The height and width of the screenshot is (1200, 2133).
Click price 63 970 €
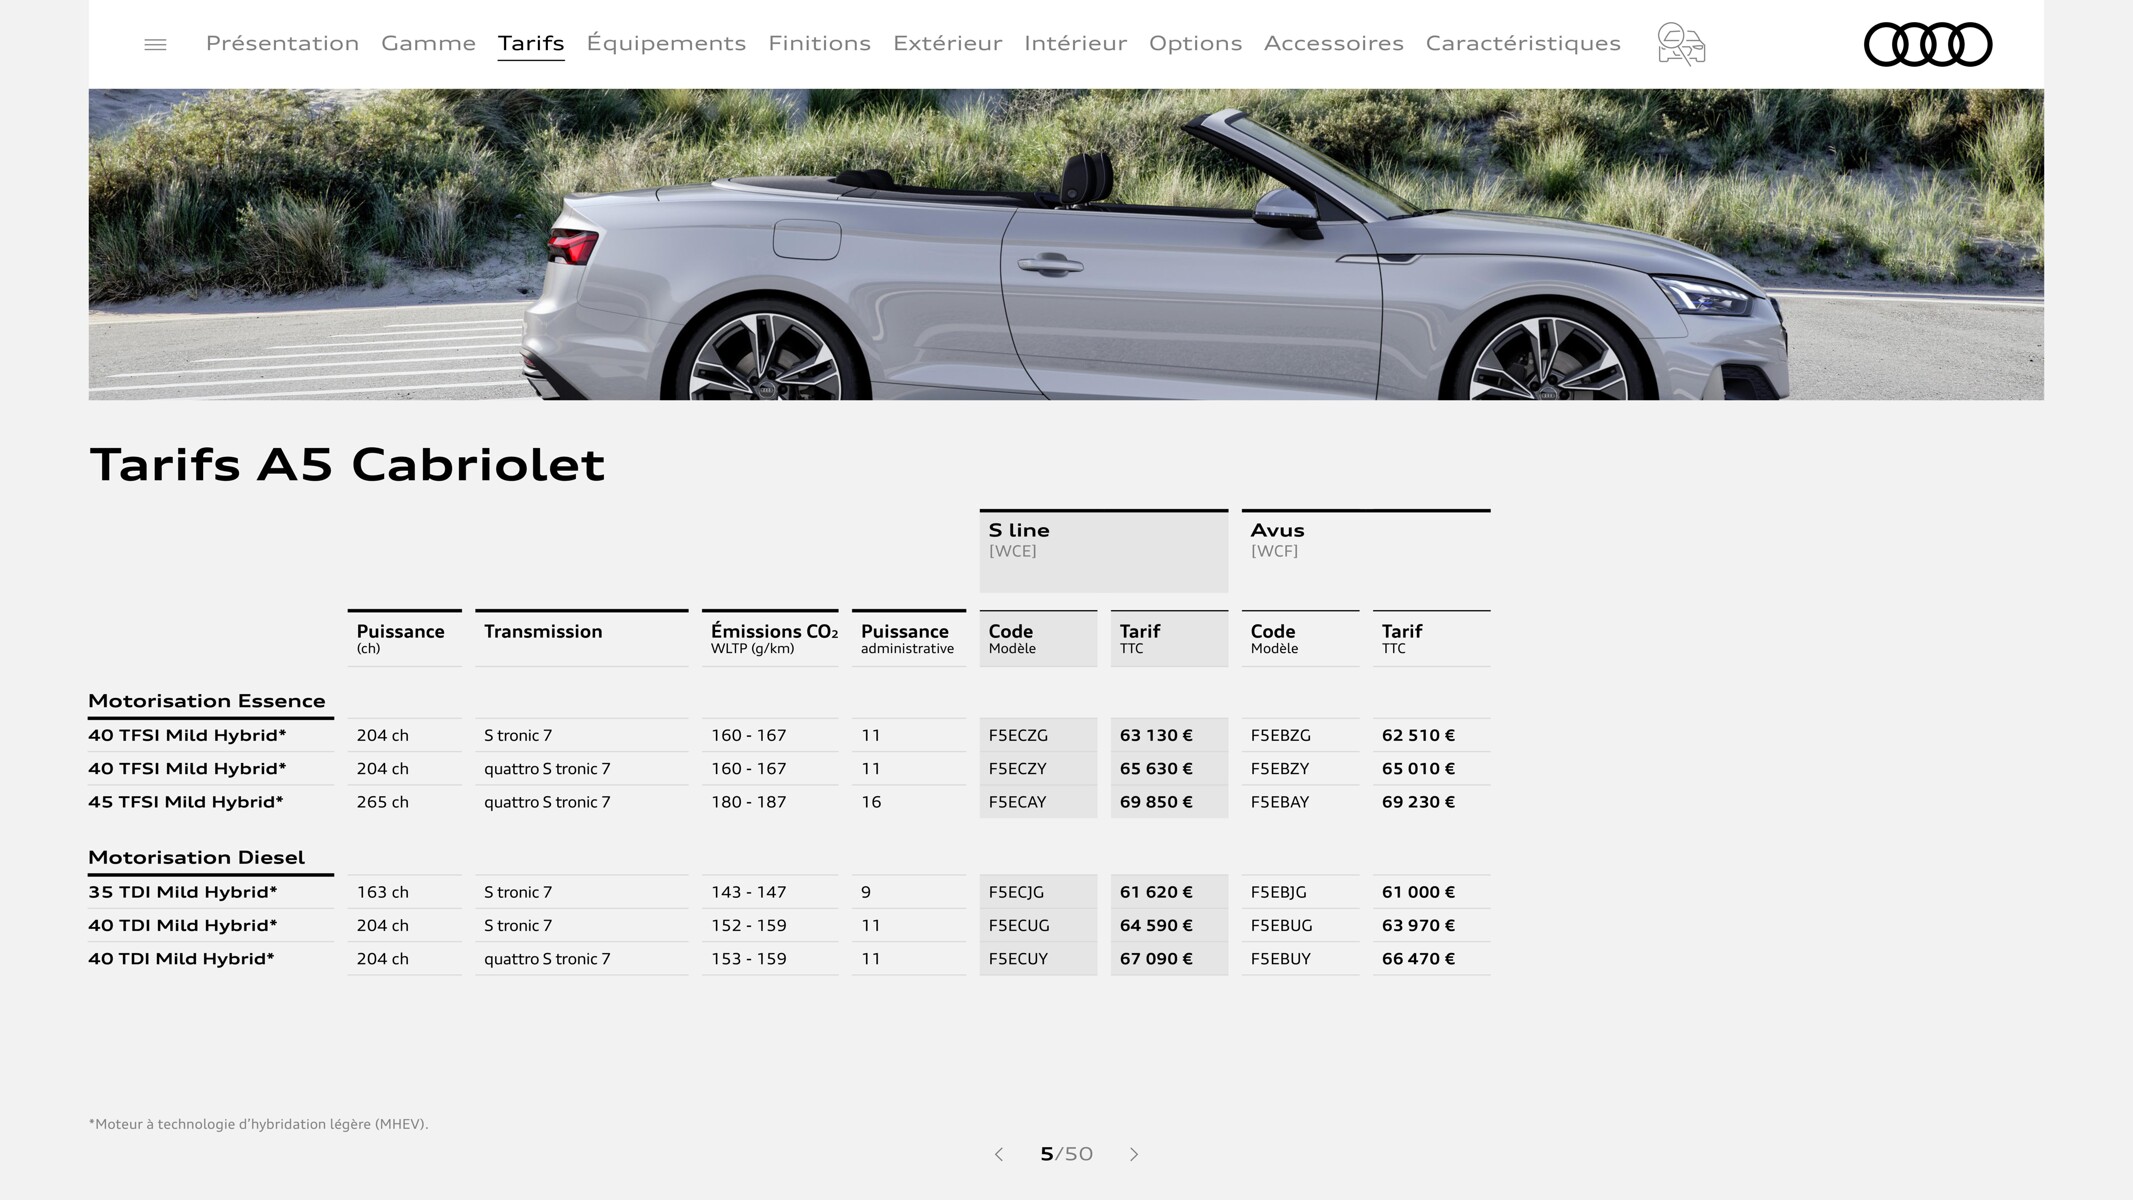pyautogui.click(x=1418, y=926)
